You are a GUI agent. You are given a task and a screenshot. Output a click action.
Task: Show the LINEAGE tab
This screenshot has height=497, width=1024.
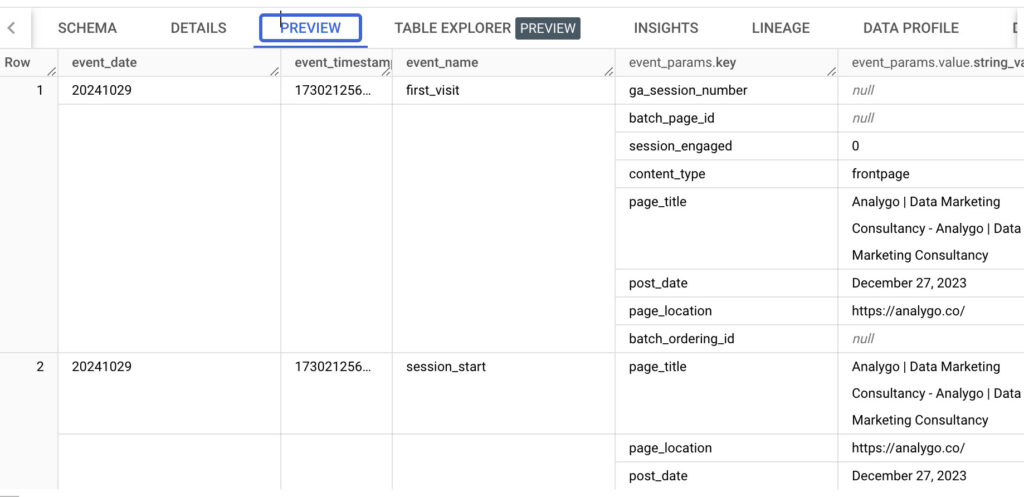click(x=780, y=28)
